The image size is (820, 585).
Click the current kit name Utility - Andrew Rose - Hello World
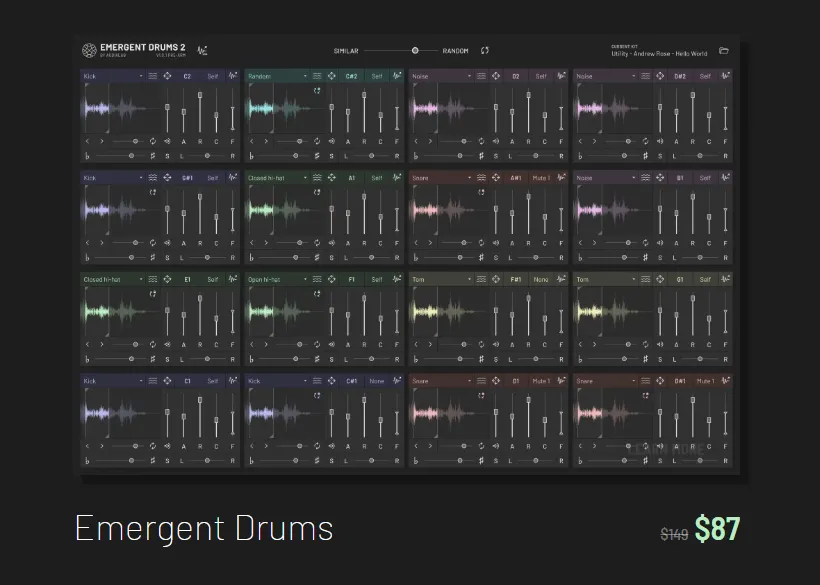(x=659, y=53)
